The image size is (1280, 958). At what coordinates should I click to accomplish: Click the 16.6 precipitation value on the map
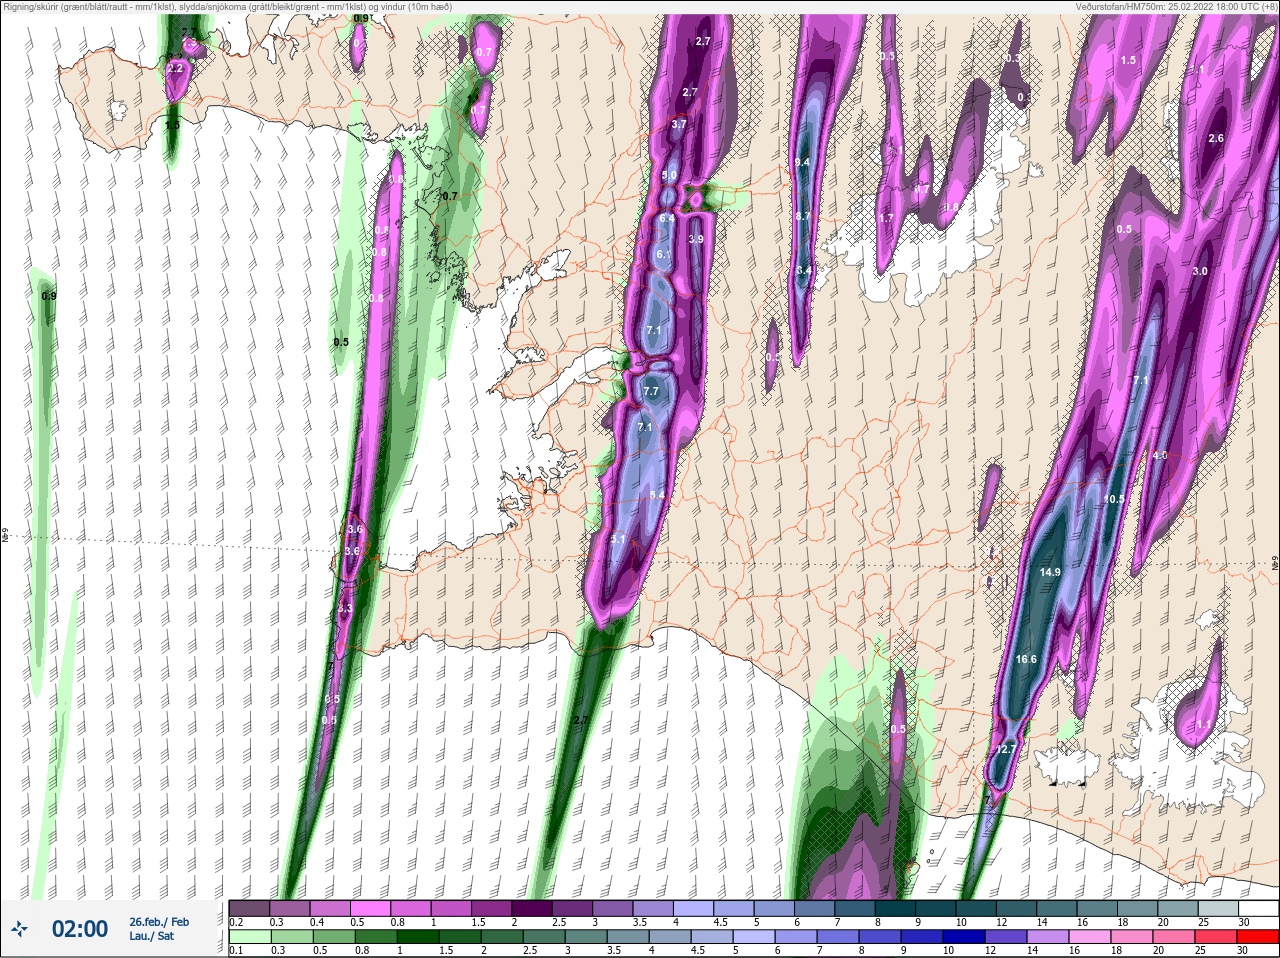tap(1026, 660)
